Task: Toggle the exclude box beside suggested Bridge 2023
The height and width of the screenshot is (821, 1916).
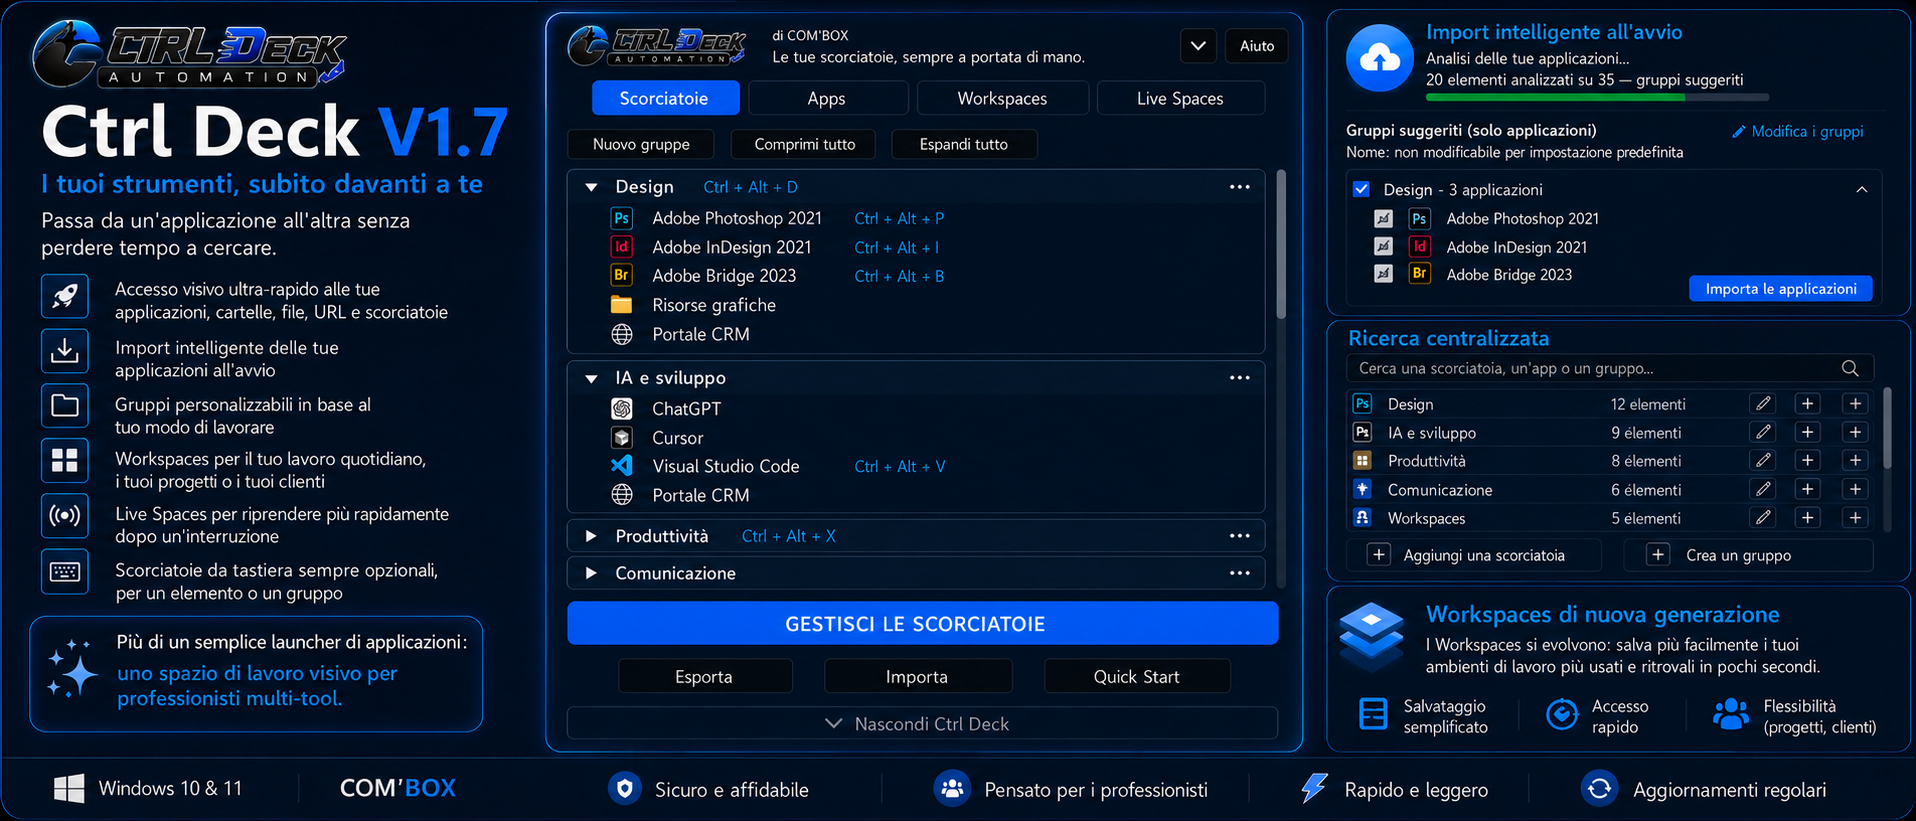Action: [1383, 274]
